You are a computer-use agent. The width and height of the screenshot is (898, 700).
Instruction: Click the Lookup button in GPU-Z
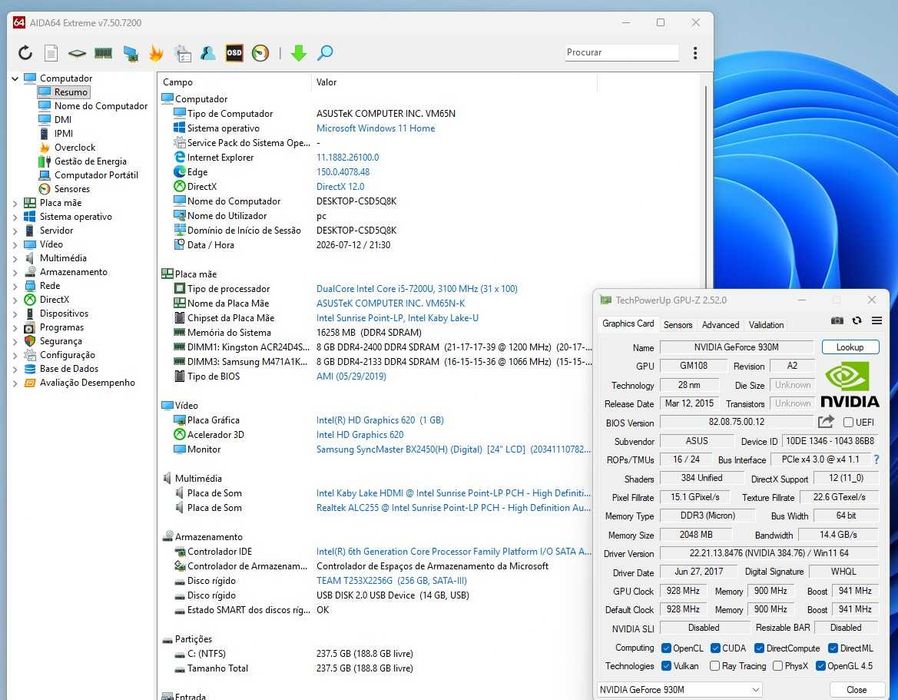pyautogui.click(x=850, y=347)
